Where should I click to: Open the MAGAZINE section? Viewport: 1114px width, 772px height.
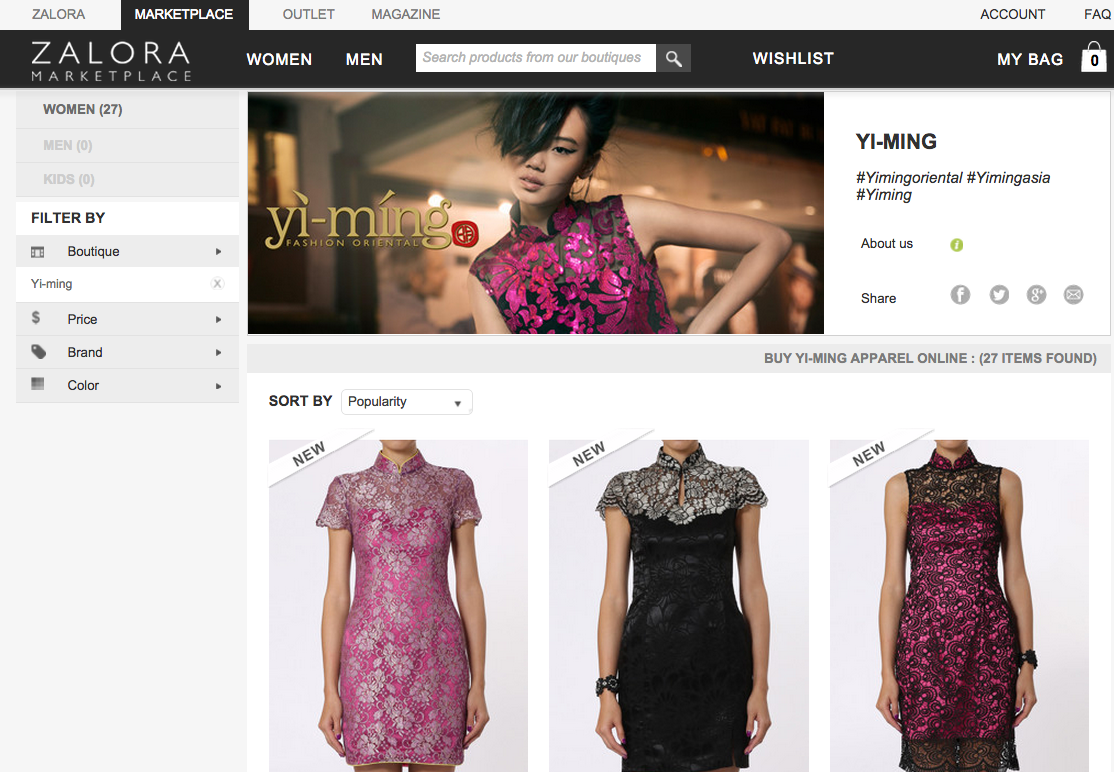tap(405, 14)
